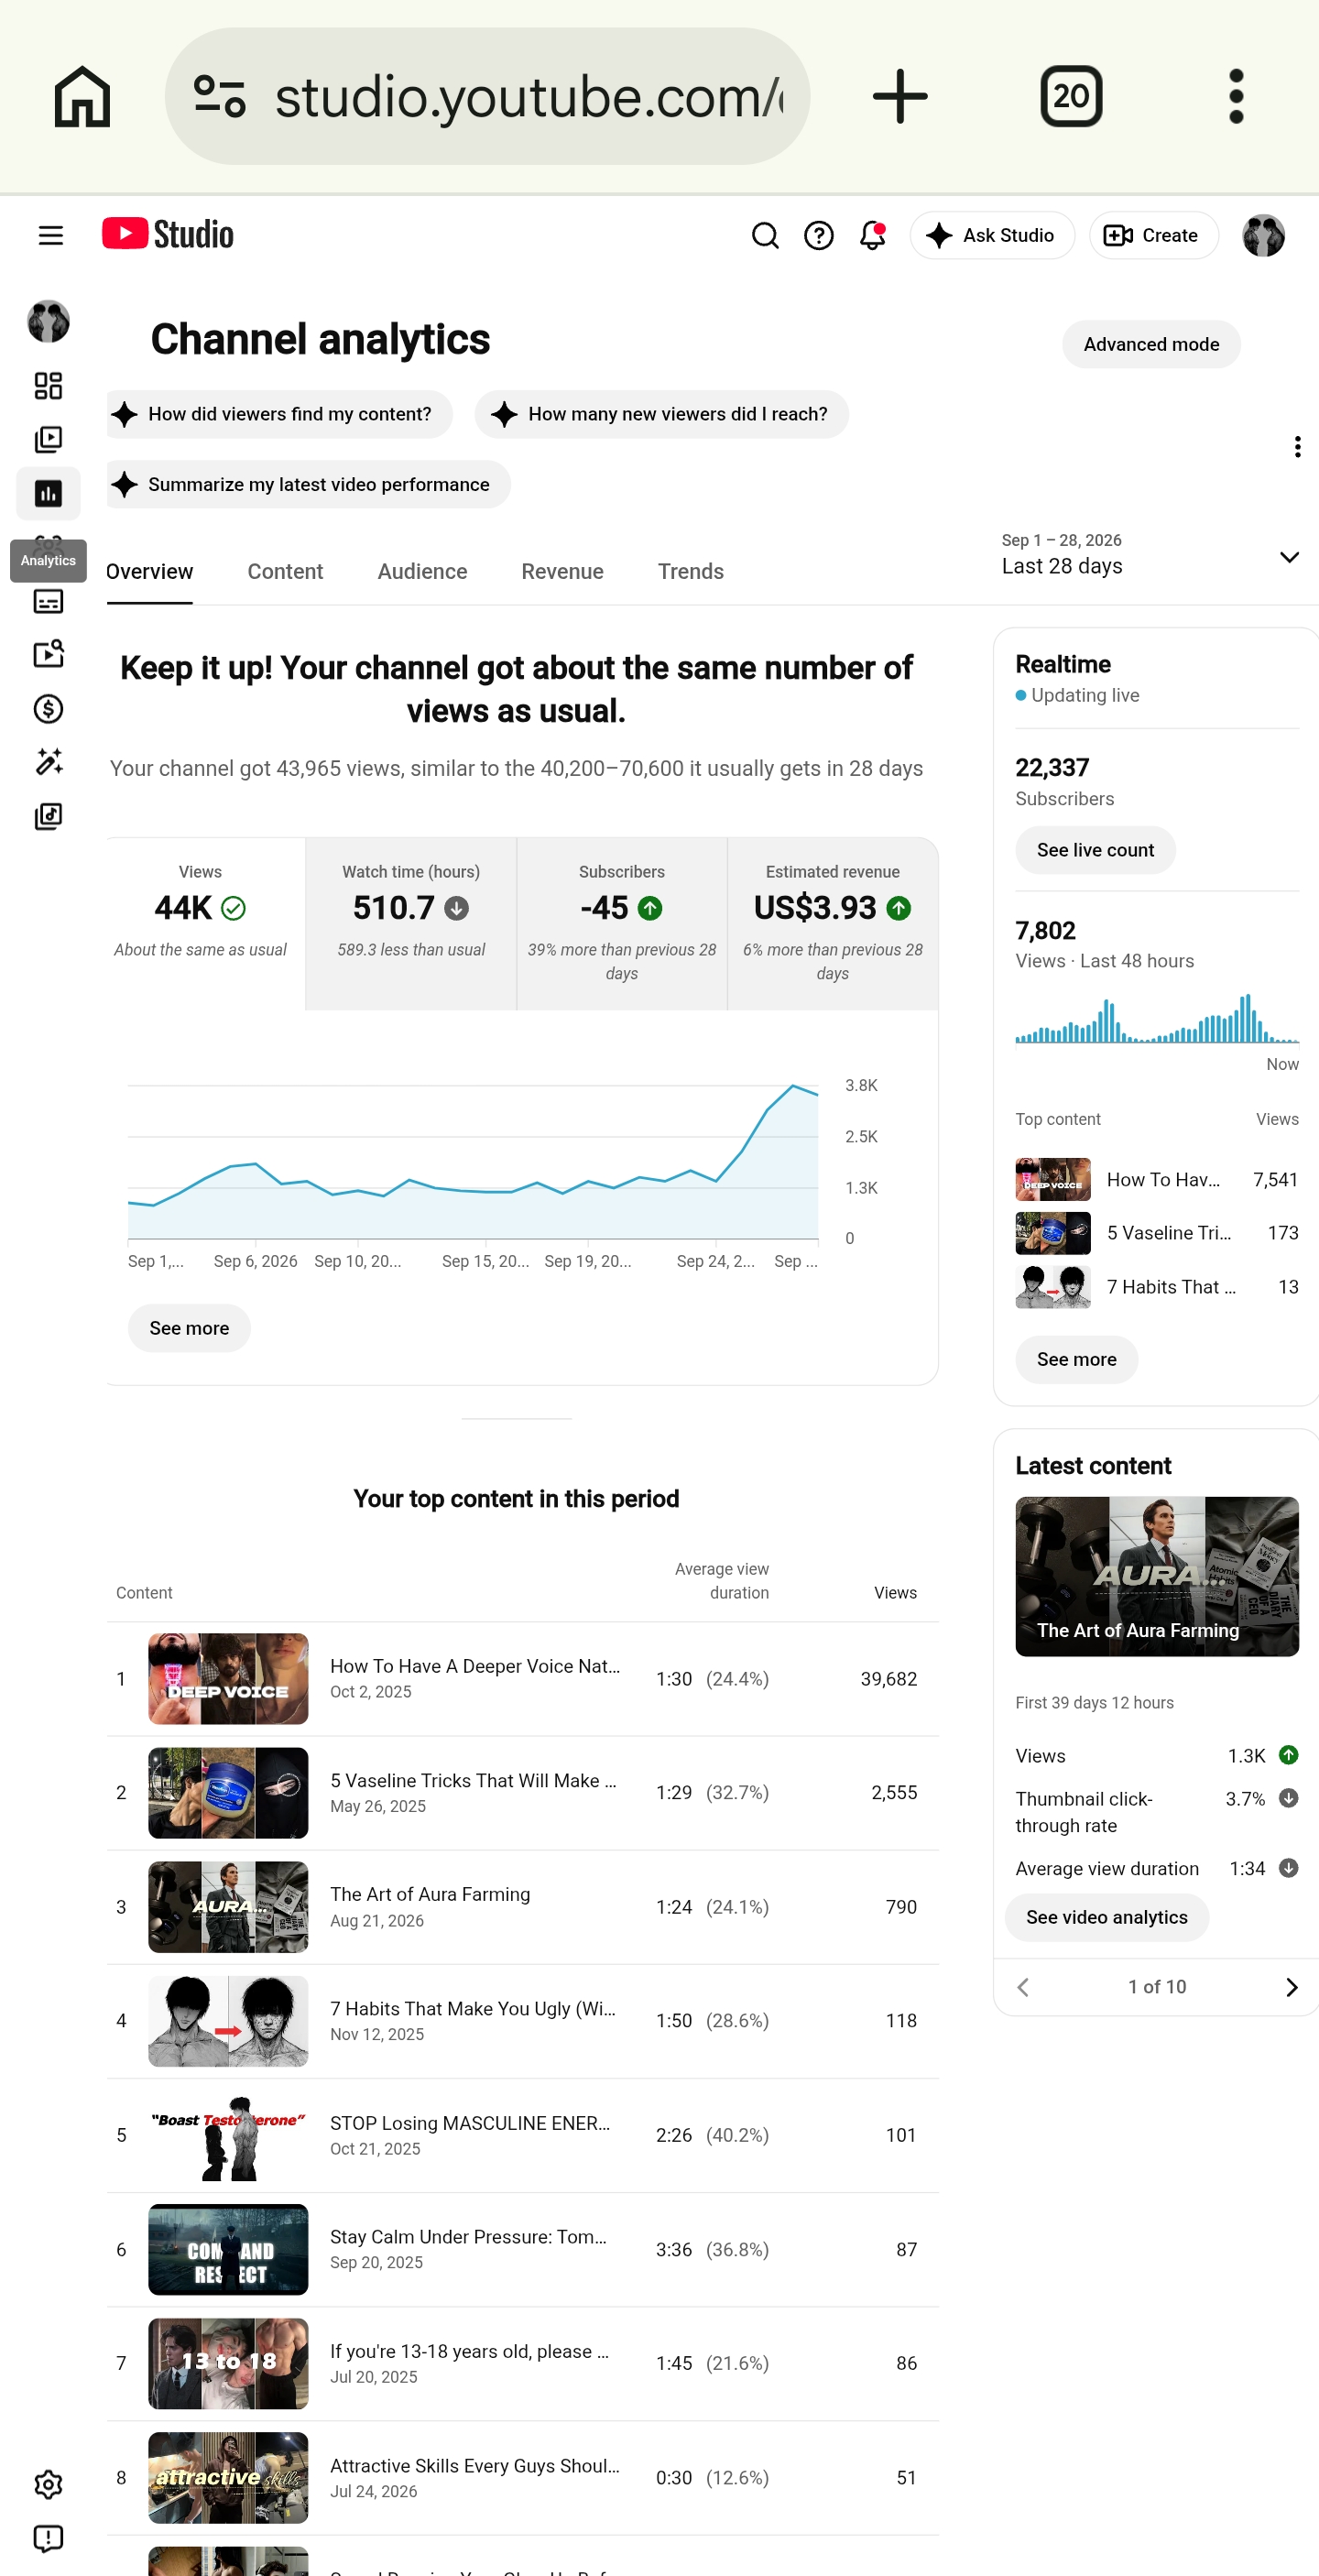Click See video analytics button

[x=1106, y=1918]
